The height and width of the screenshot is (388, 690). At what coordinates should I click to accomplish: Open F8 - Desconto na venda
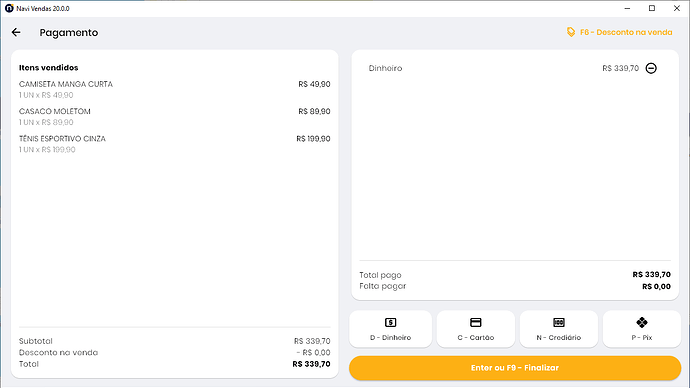[620, 32]
